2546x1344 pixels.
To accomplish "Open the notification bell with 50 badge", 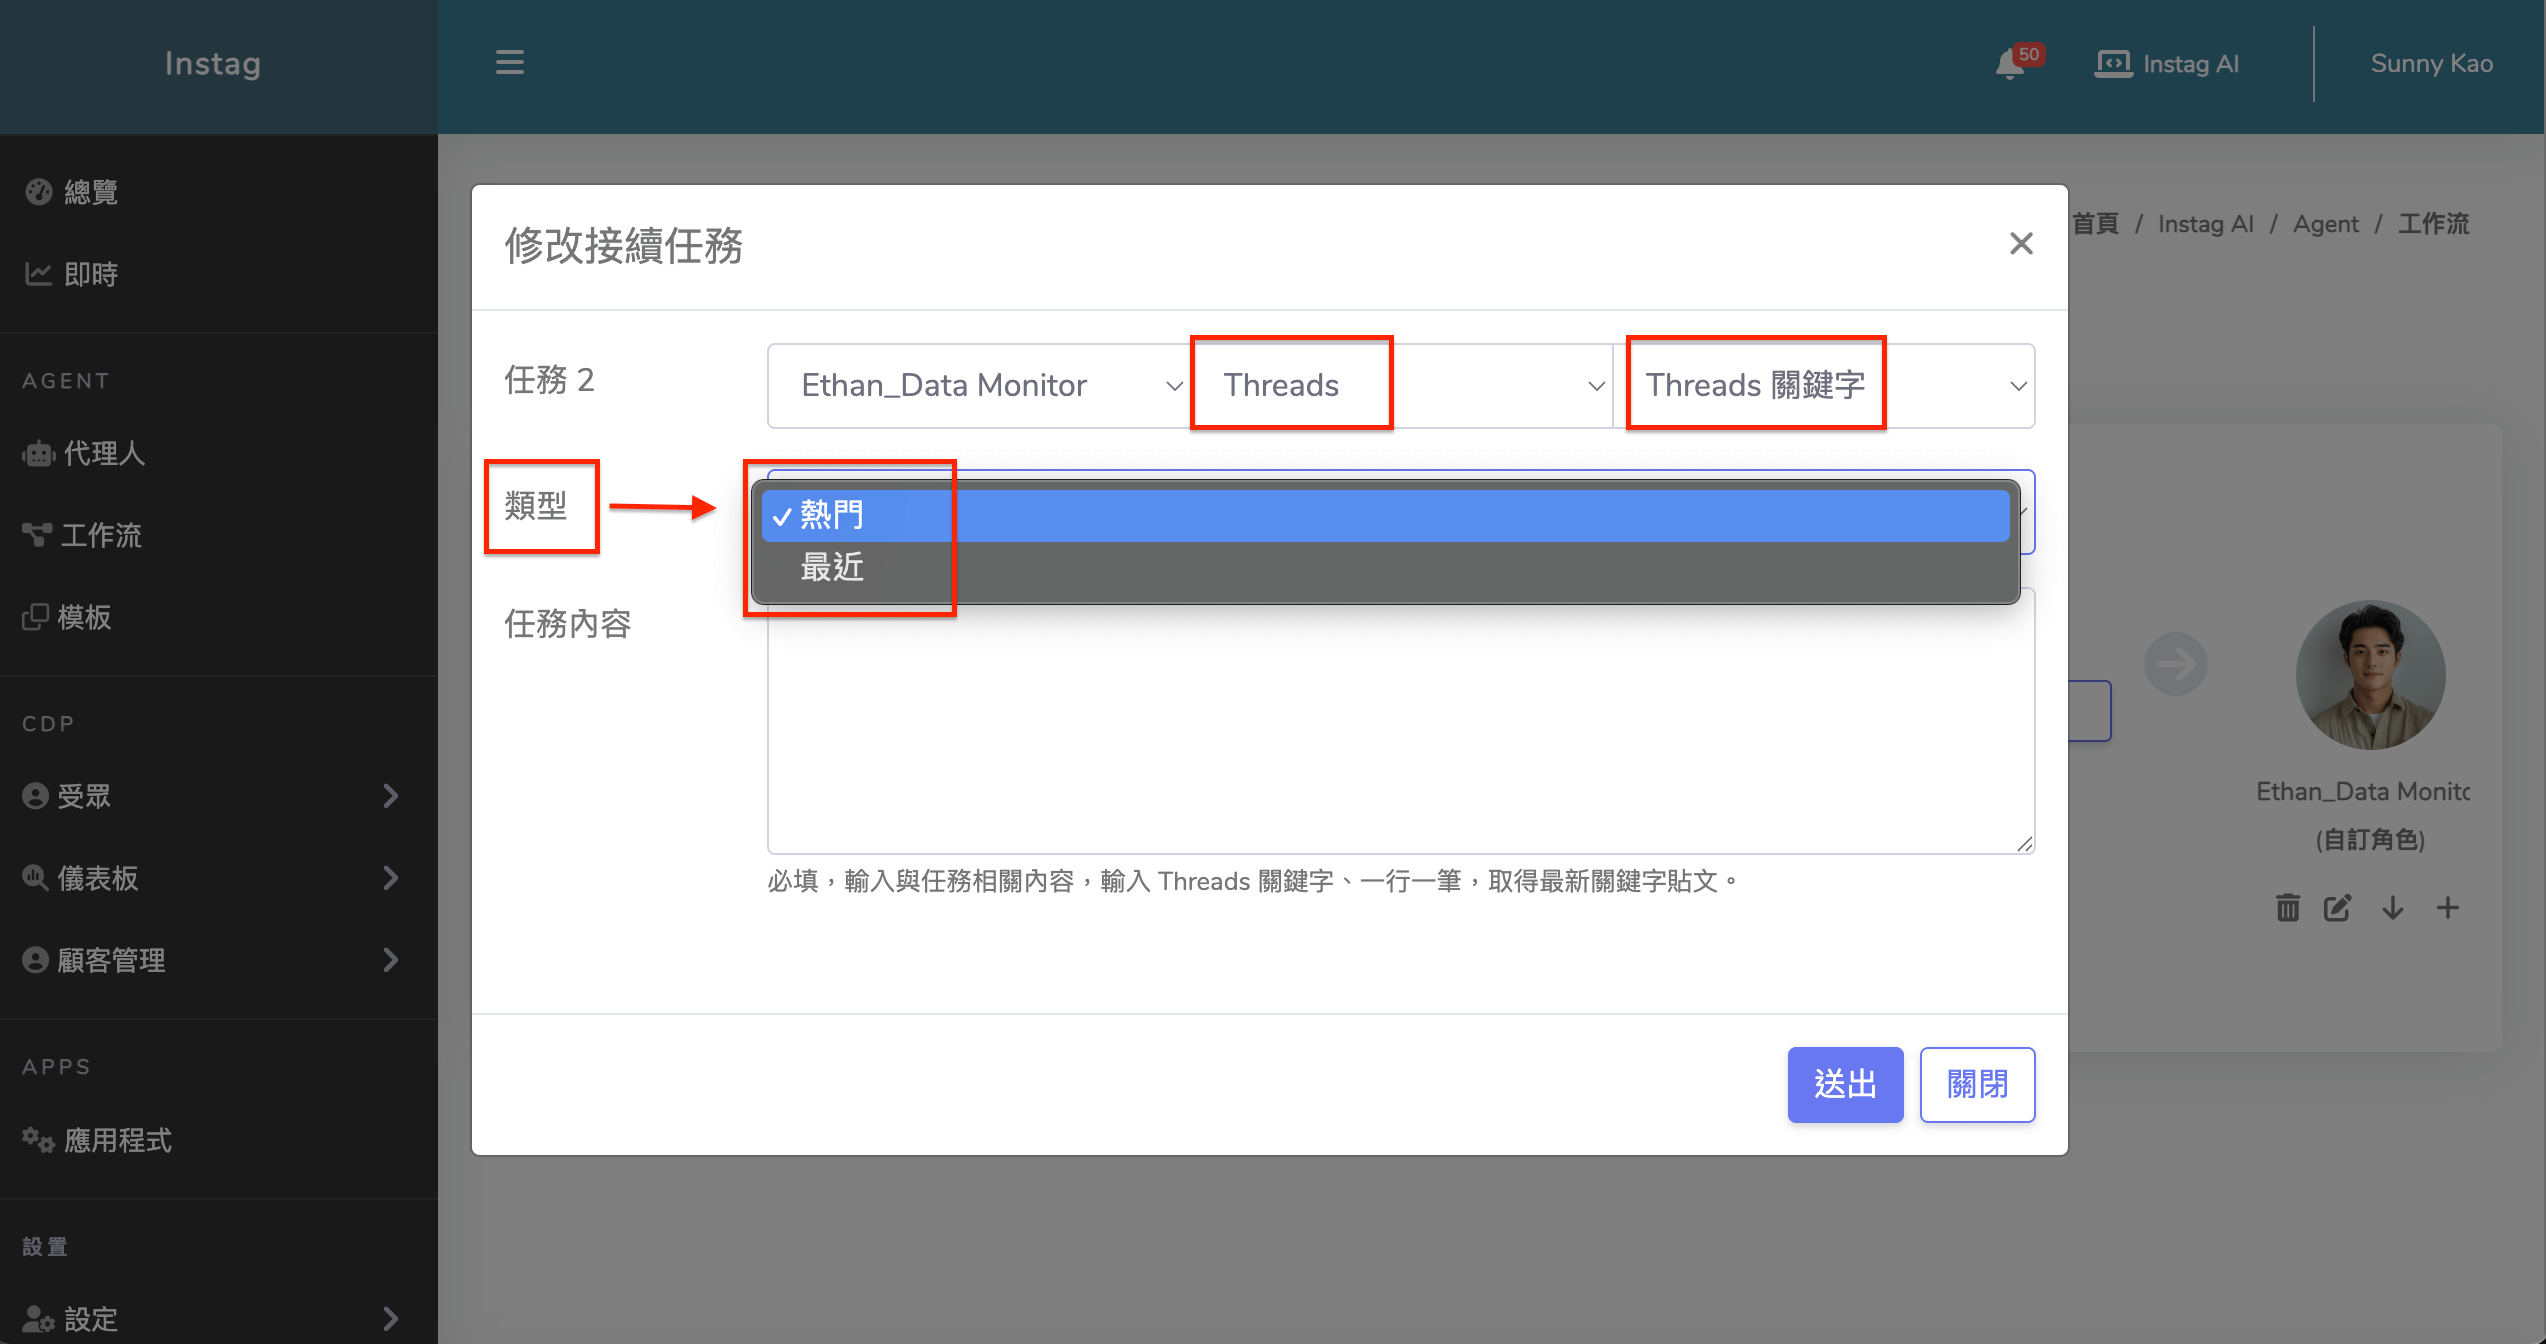I will (x=2010, y=64).
